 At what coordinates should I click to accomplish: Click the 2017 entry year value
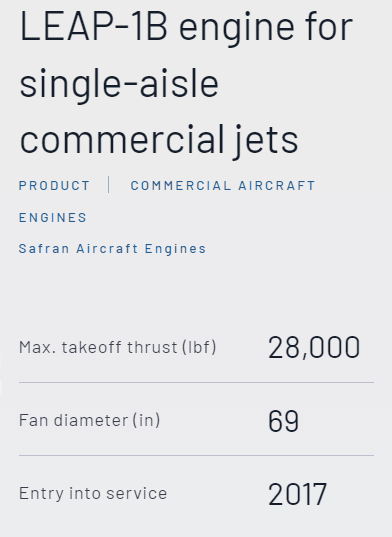pyautogui.click(x=297, y=494)
